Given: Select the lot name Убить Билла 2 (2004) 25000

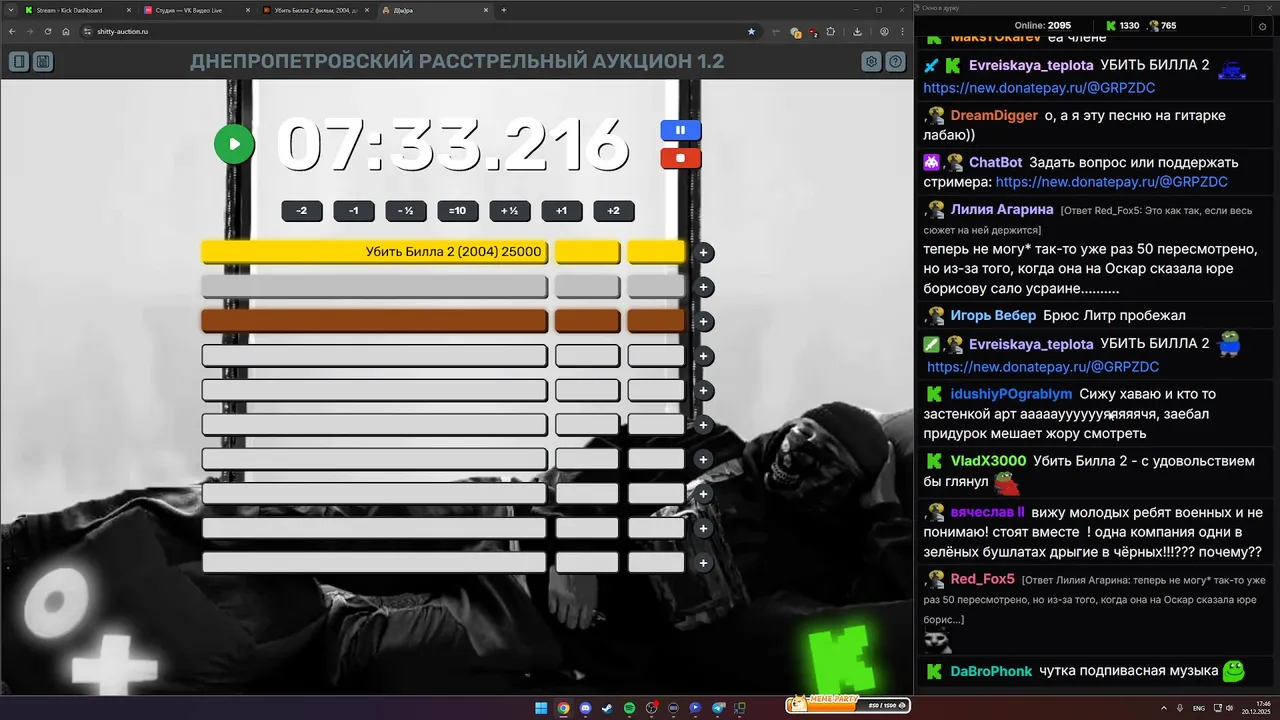Looking at the screenshot, I should (x=374, y=252).
